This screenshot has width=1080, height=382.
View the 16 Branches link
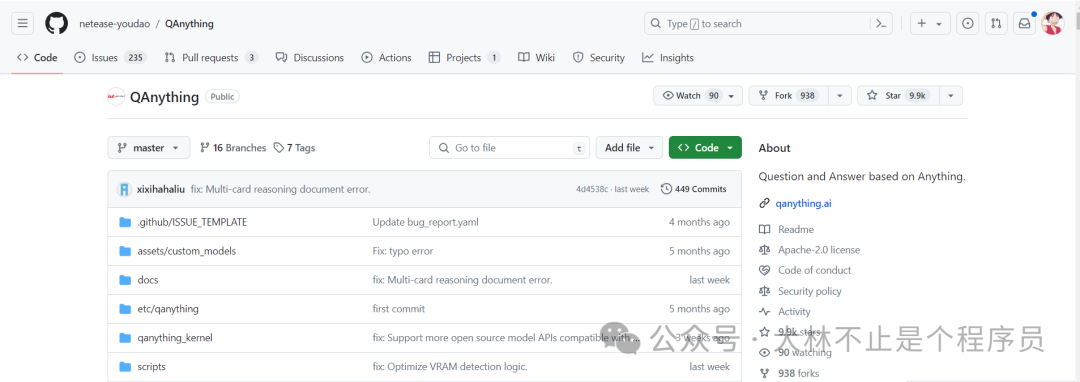(x=233, y=147)
